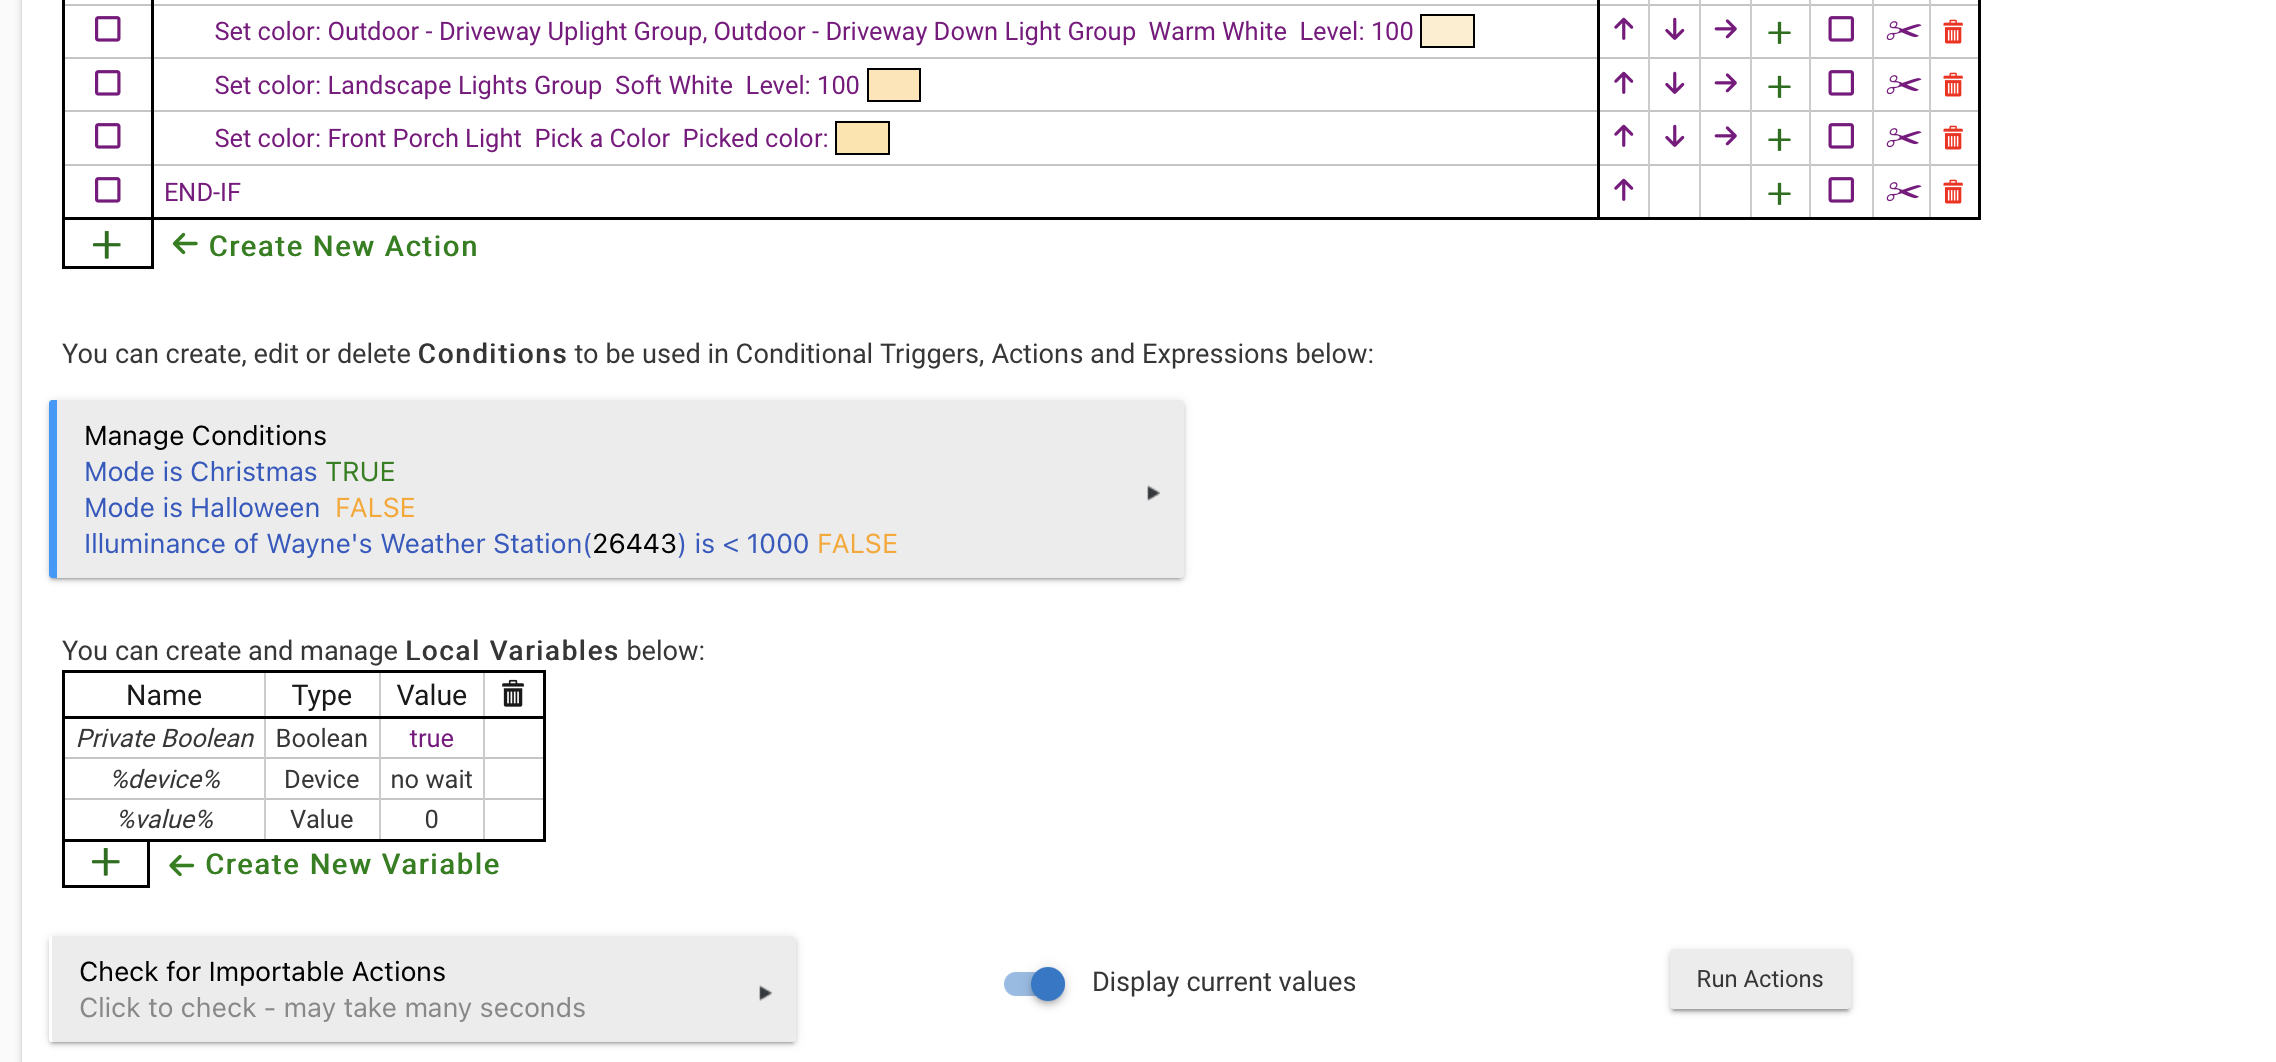Move the Driveway Uplight Group action down

click(1675, 31)
